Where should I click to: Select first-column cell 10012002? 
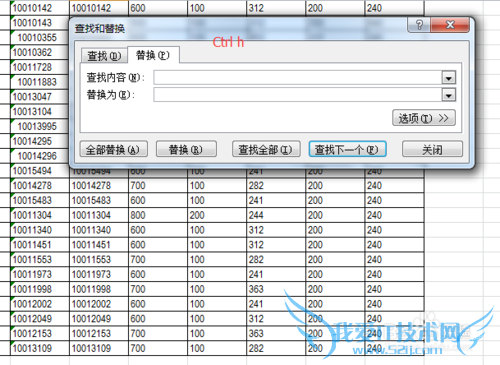40,304
